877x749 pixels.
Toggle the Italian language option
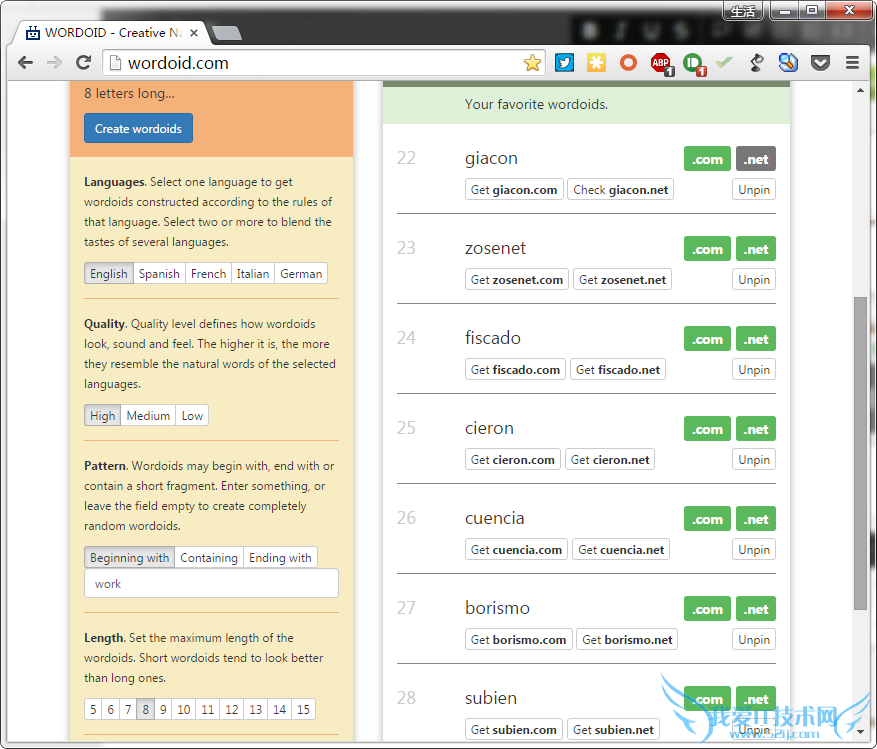pyautogui.click(x=253, y=274)
